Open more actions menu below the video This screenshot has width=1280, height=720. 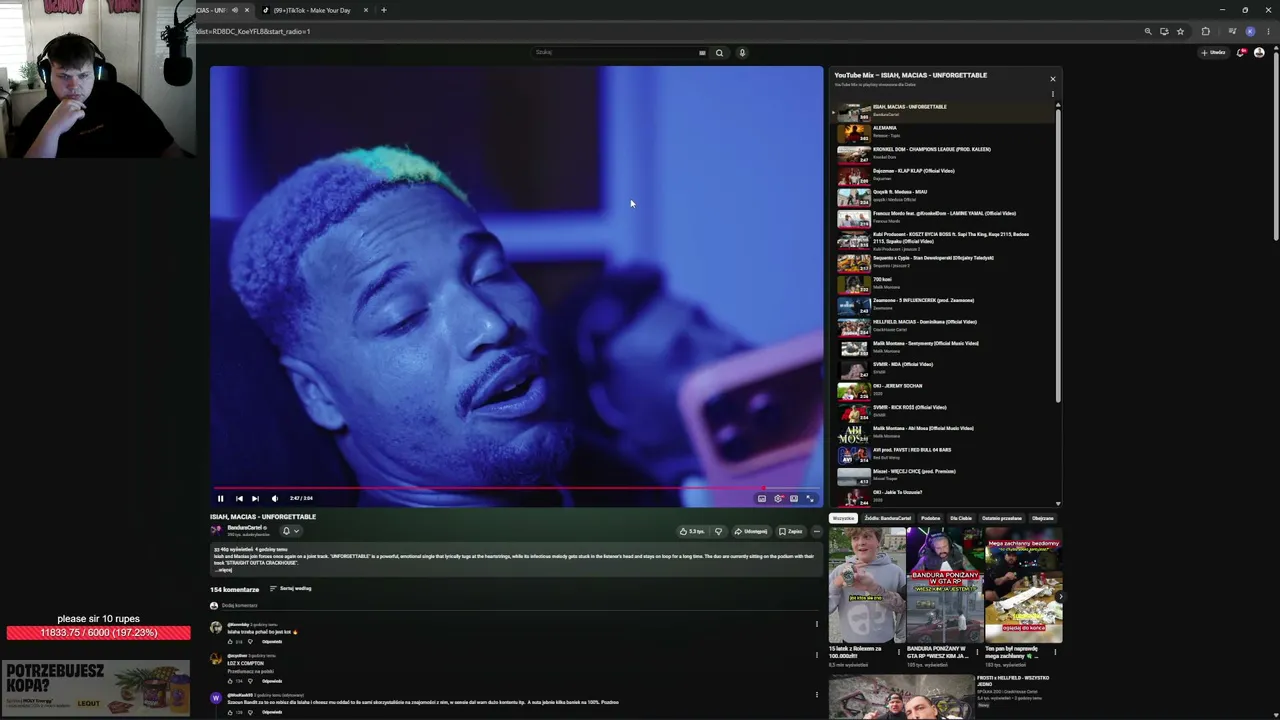(x=817, y=532)
